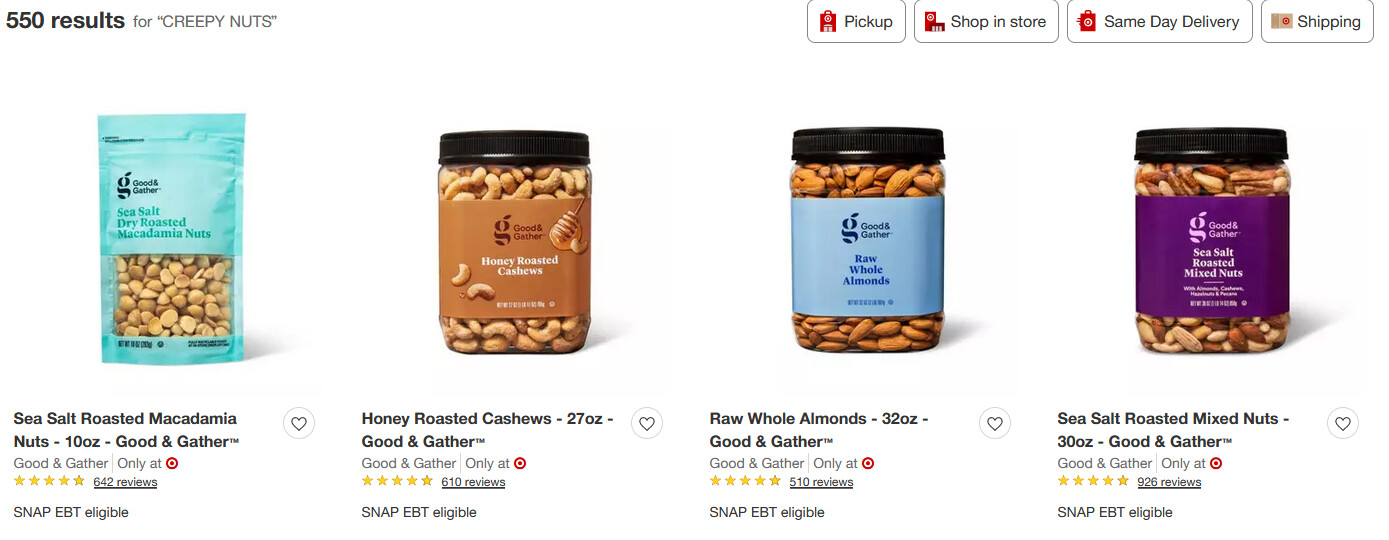Open the 510 reviews link for almonds

pos(821,482)
